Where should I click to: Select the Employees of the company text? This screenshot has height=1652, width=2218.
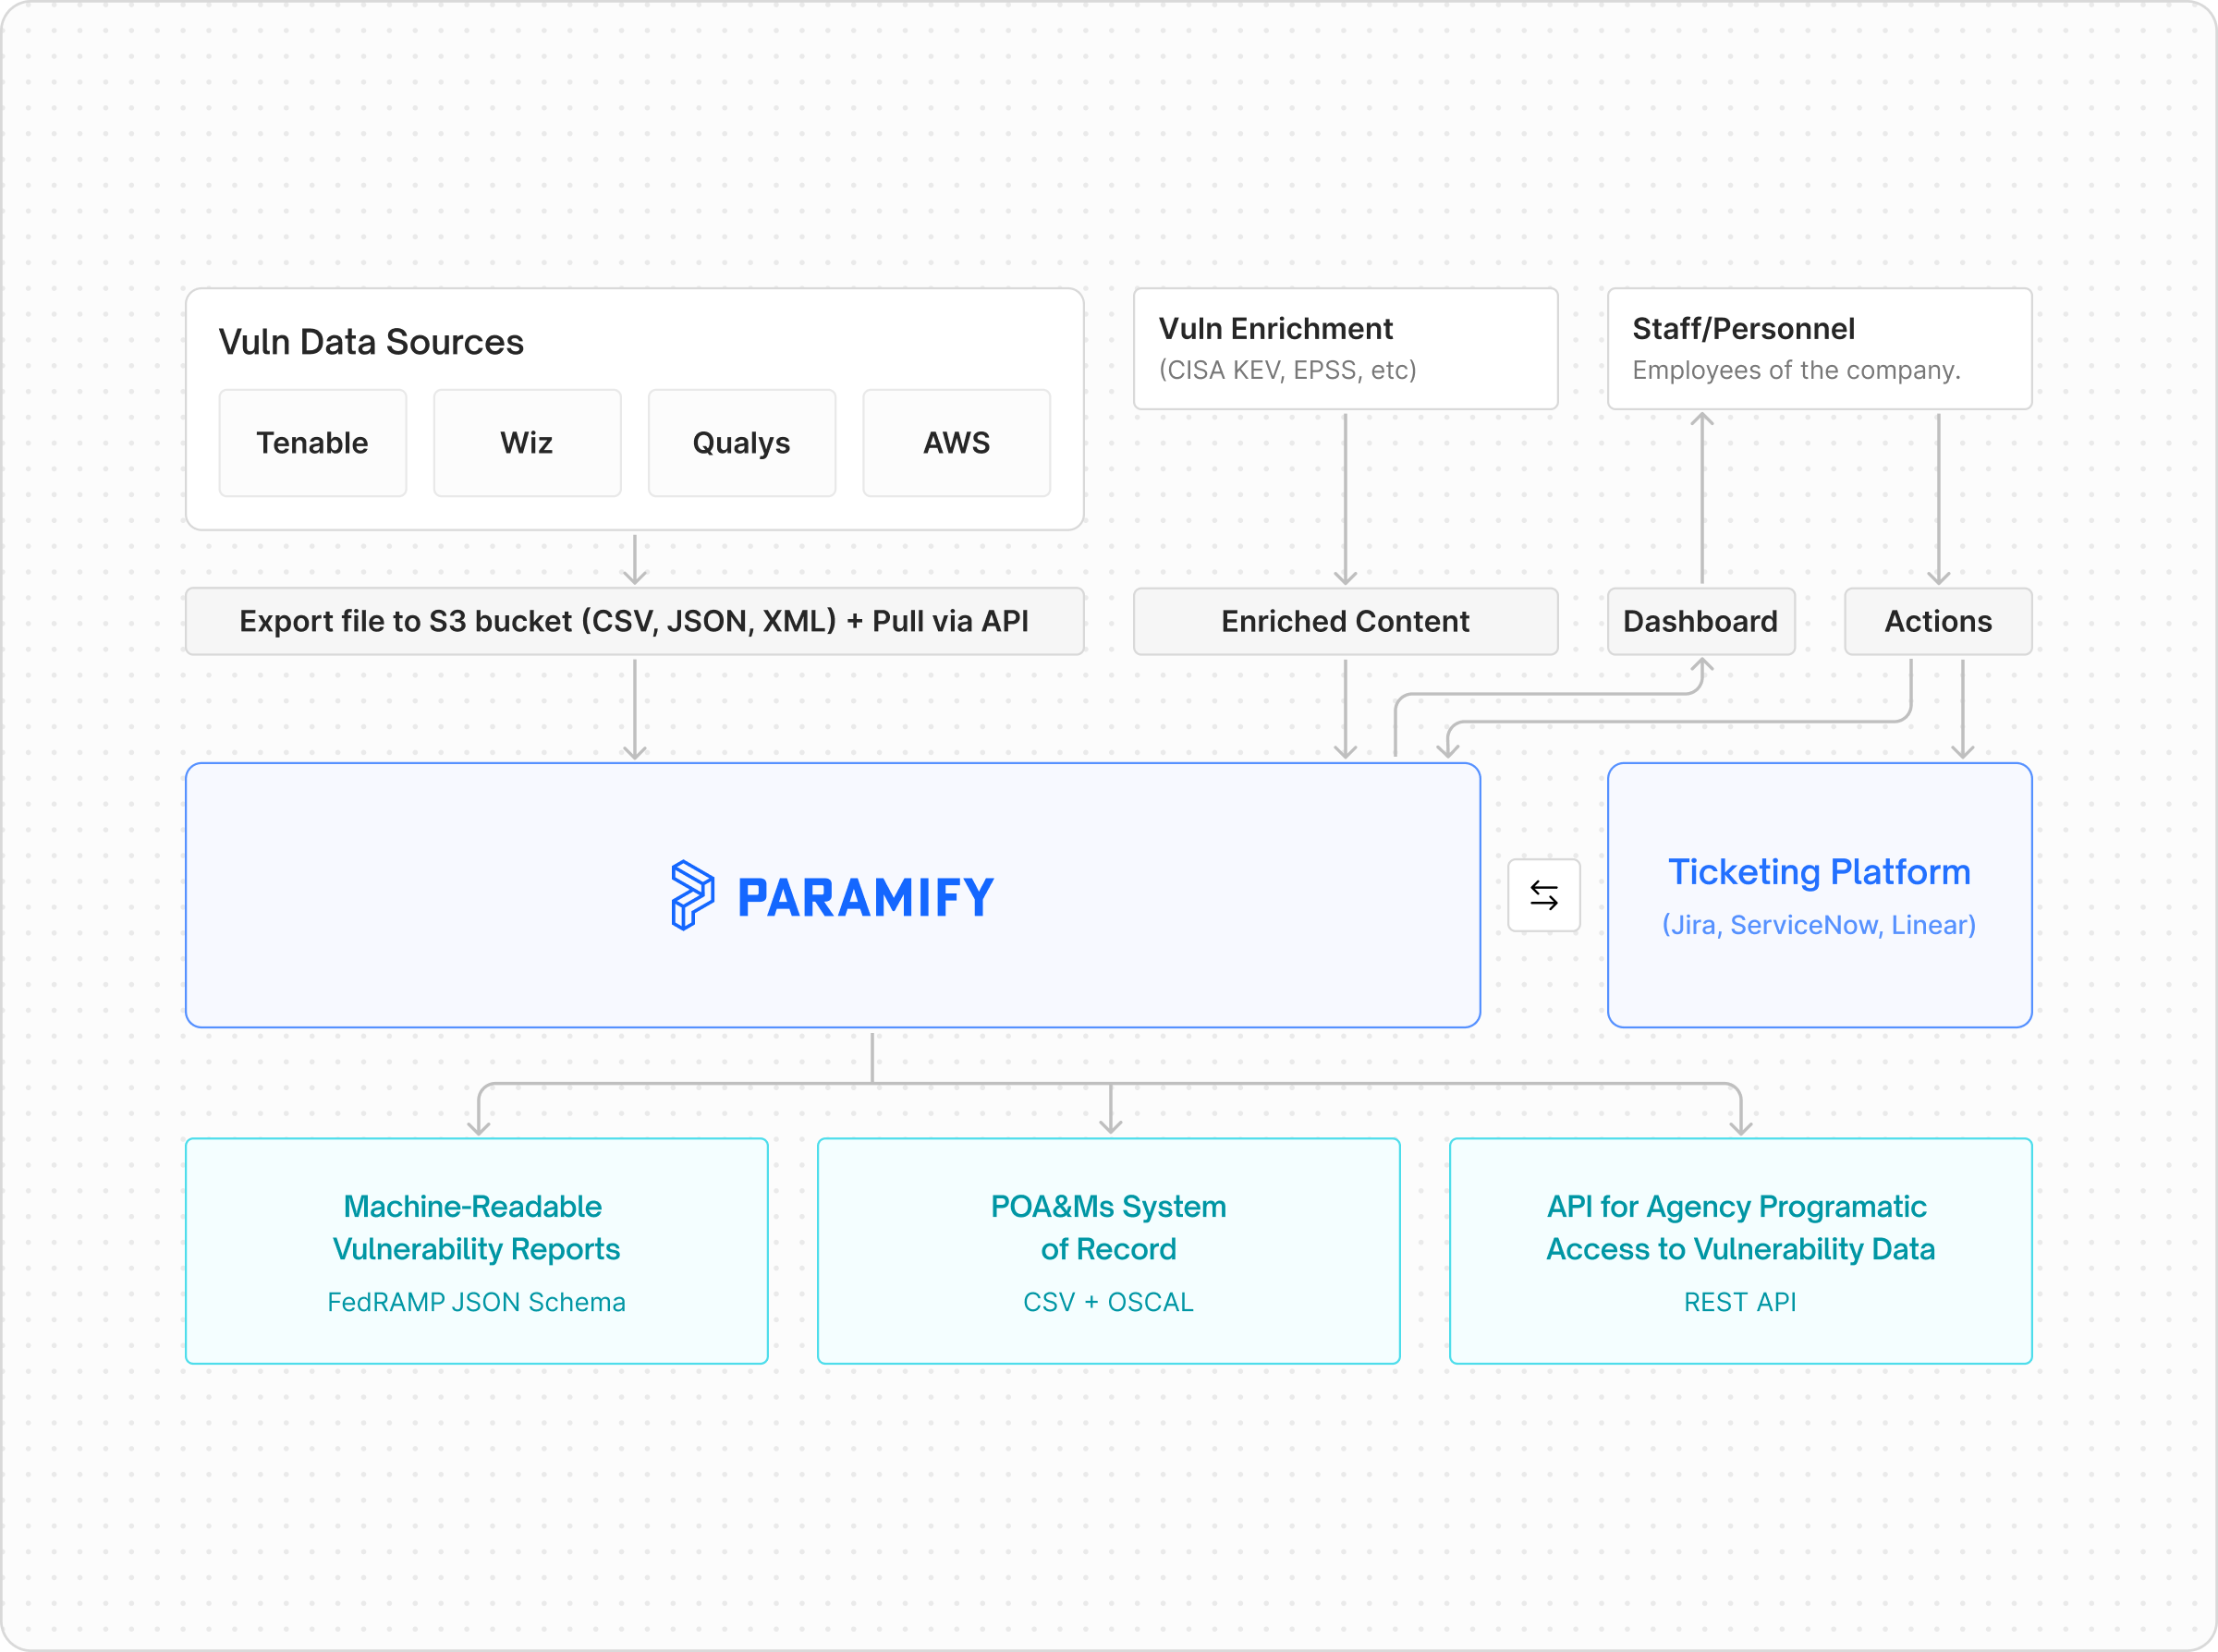(x=1797, y=370)
